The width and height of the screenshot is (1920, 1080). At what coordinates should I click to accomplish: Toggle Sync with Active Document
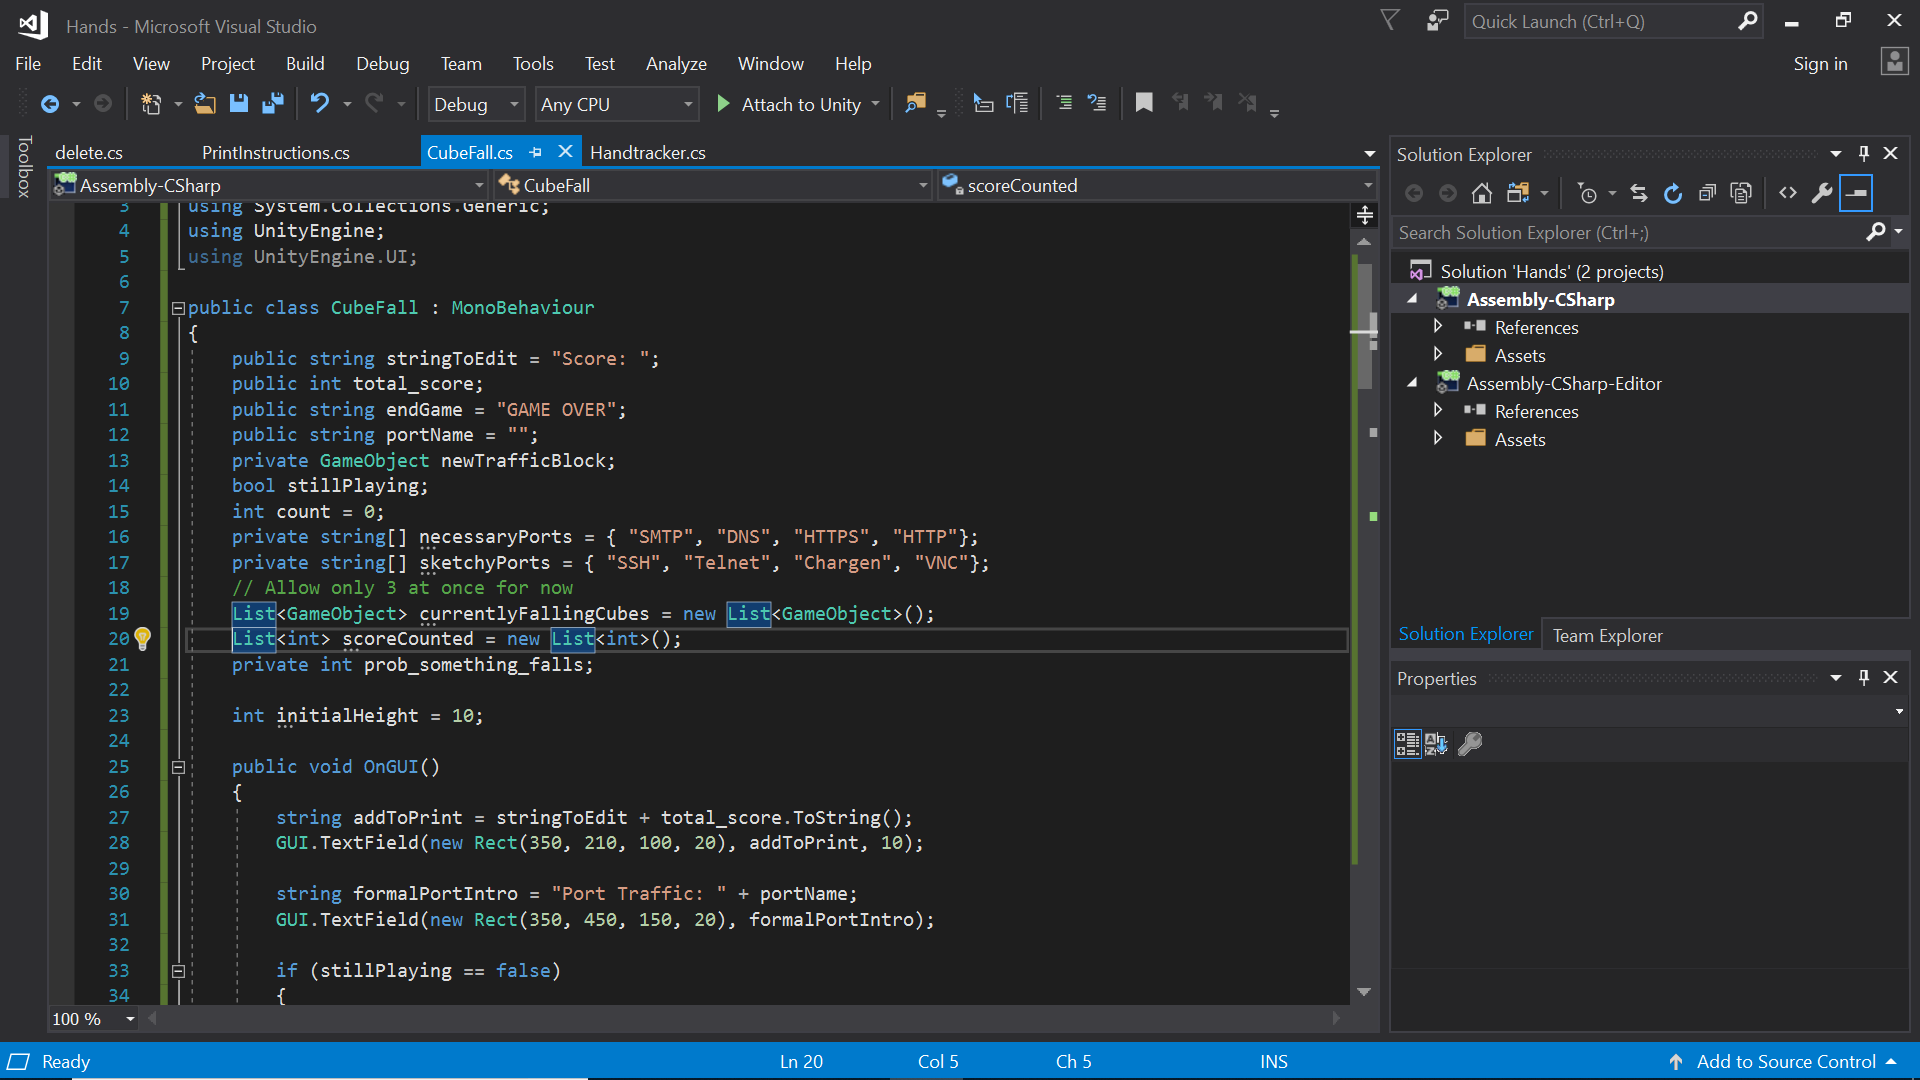(x=1638, y=193)
